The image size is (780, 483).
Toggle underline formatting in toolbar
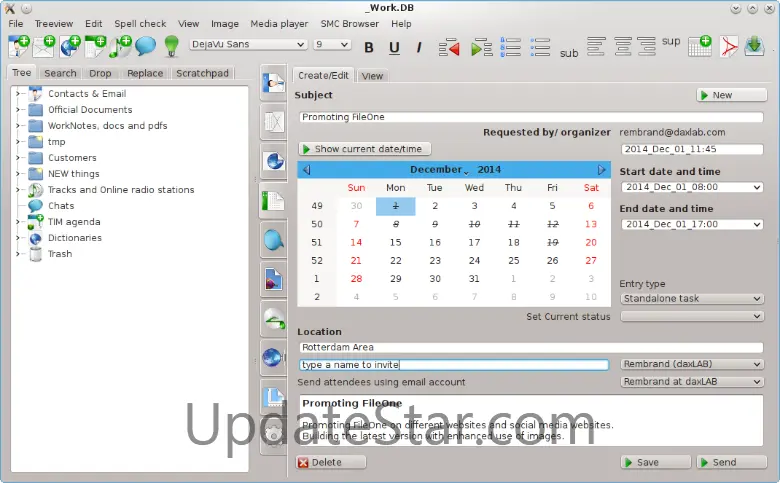pos(394,48)
